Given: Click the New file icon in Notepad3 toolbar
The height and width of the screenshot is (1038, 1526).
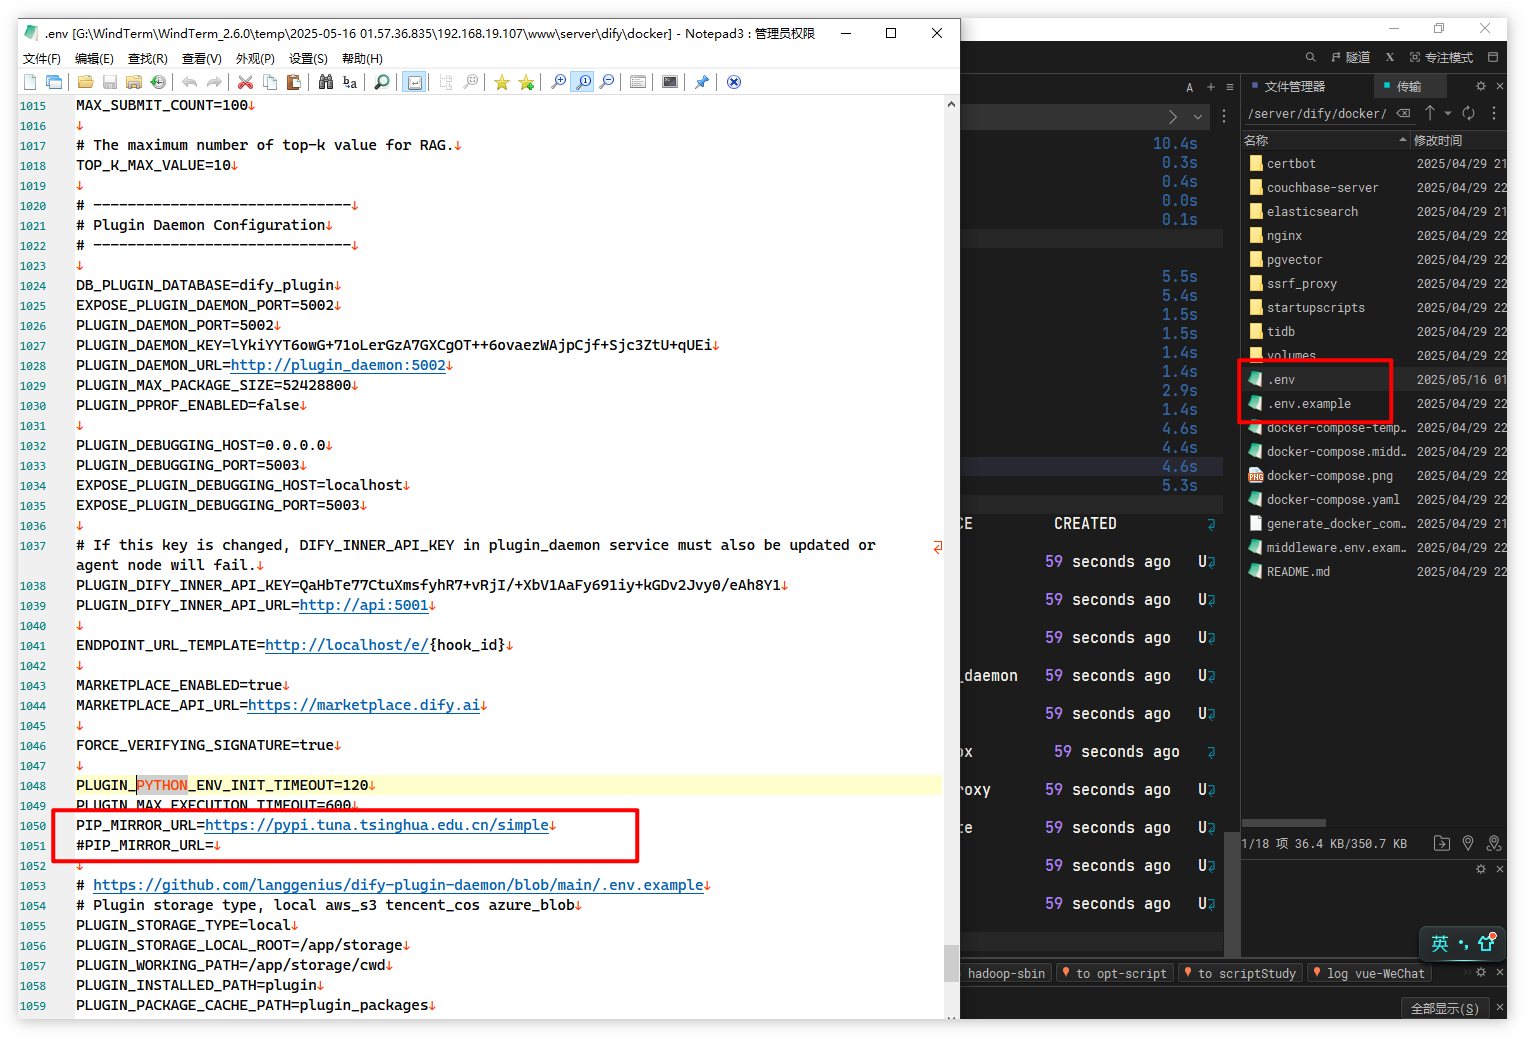Looking at the screenshot, I should click(x=30, y=82).
